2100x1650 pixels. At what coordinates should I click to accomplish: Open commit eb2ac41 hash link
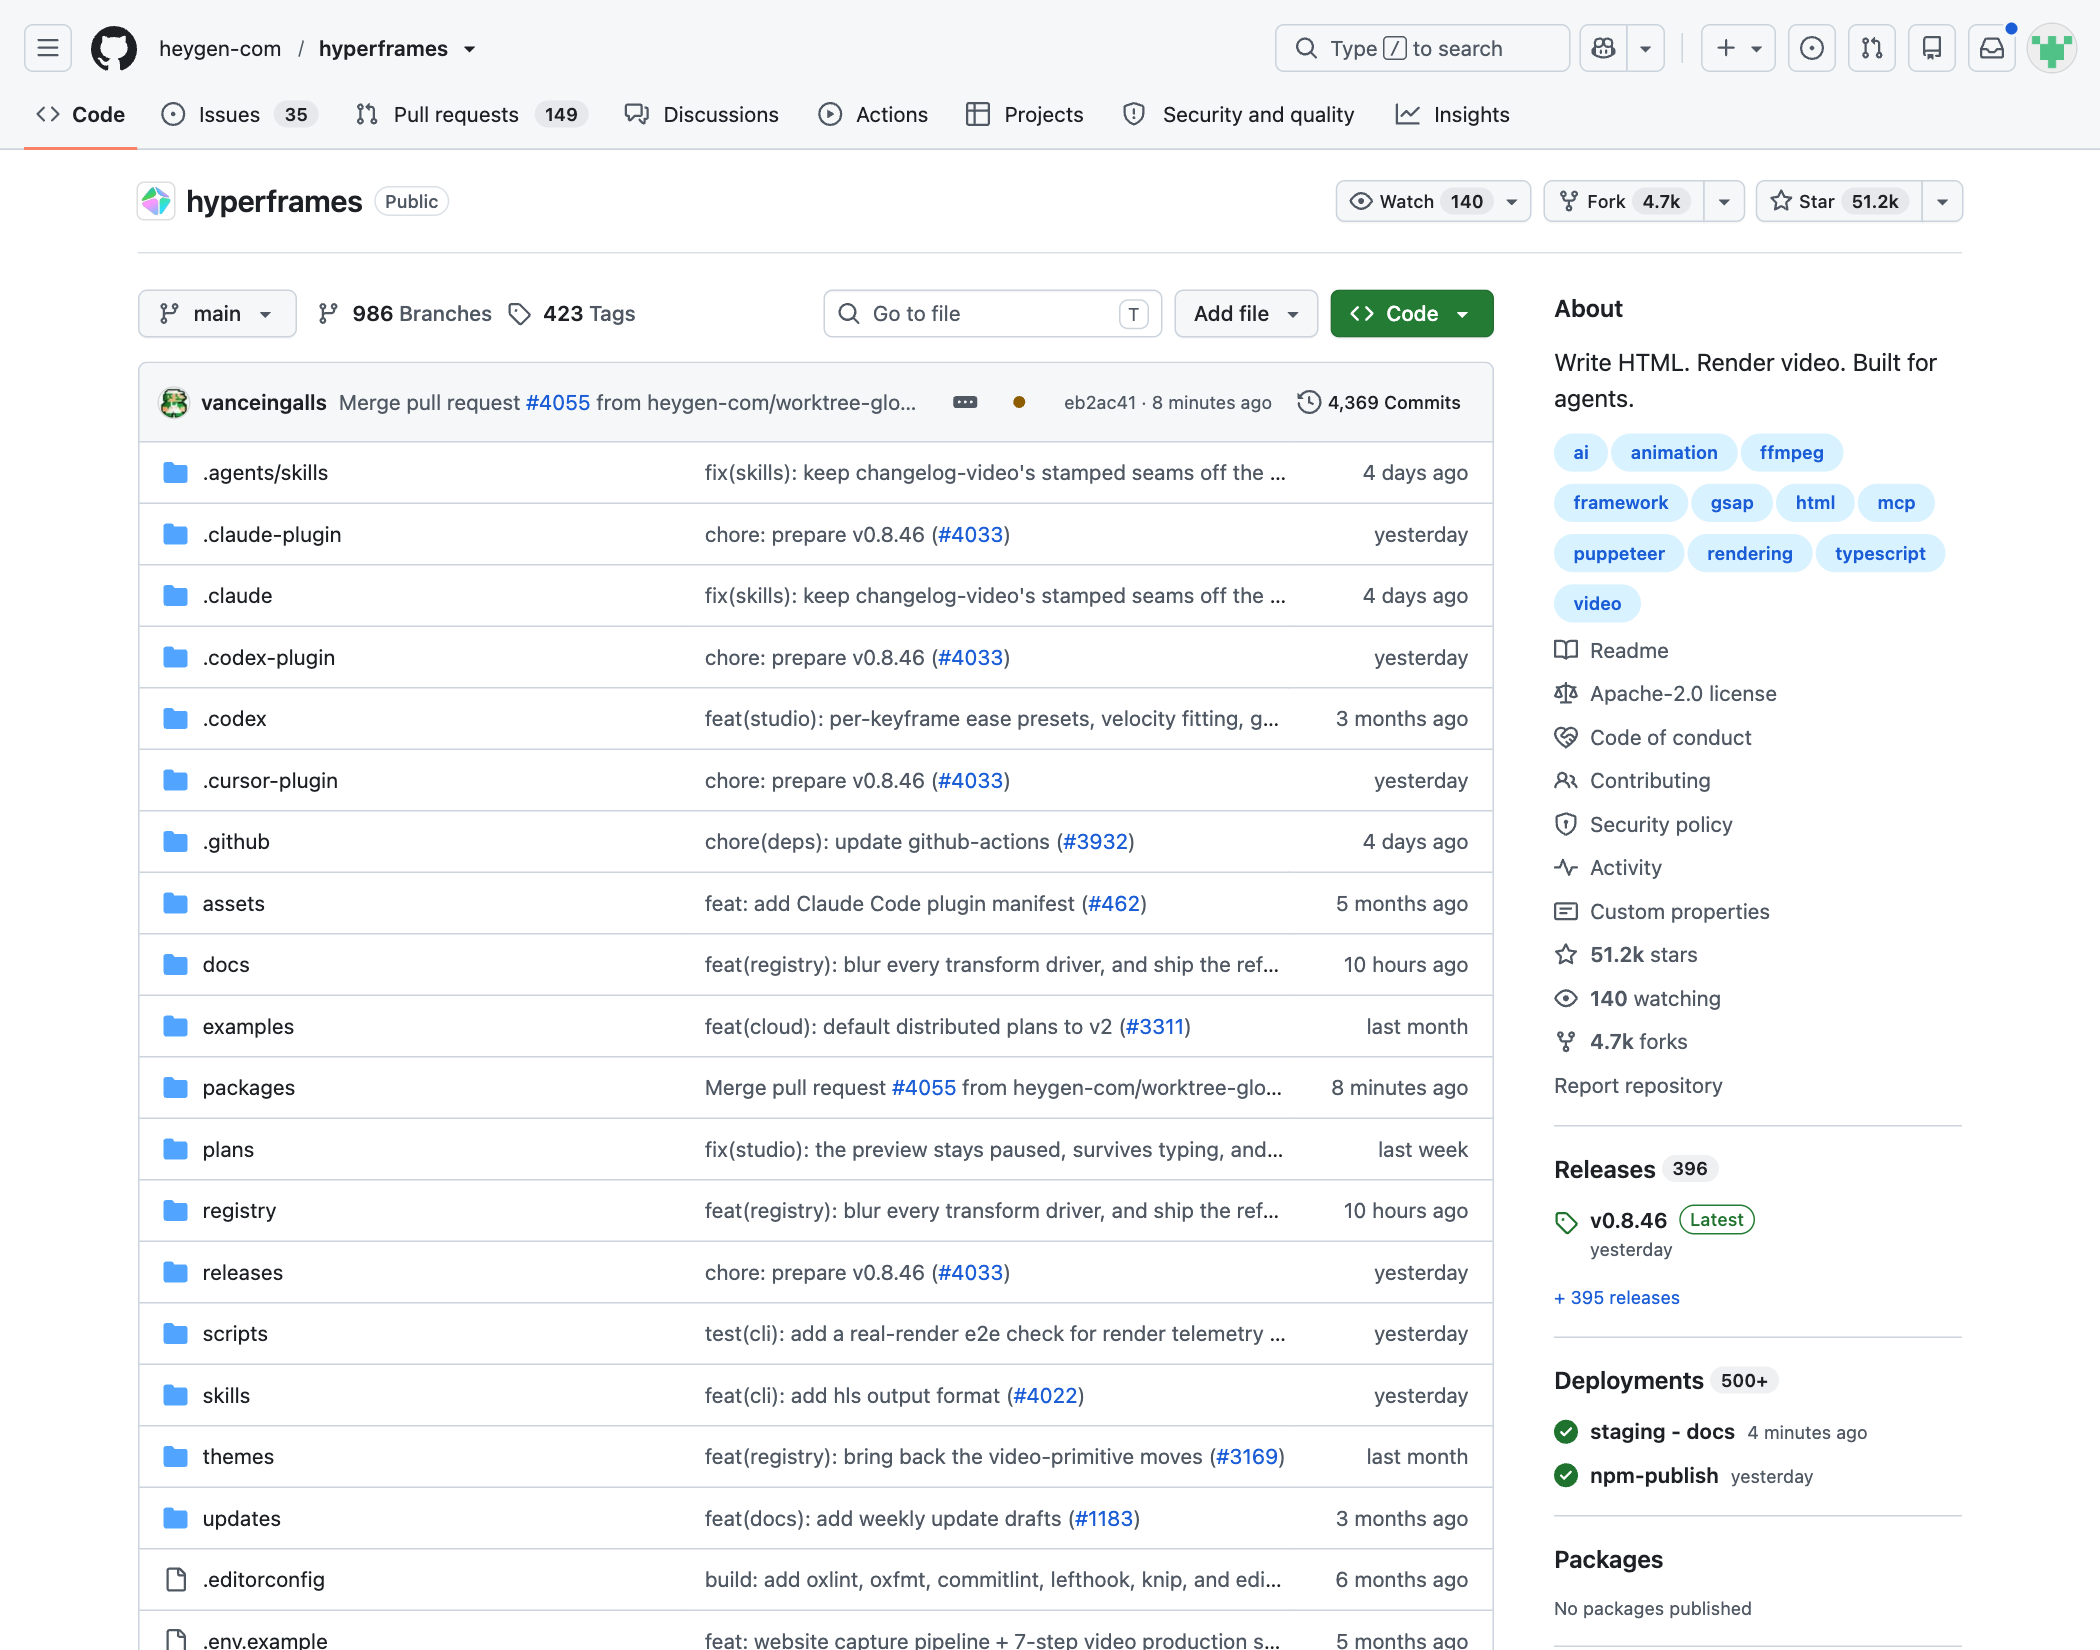pos(1100,403)
